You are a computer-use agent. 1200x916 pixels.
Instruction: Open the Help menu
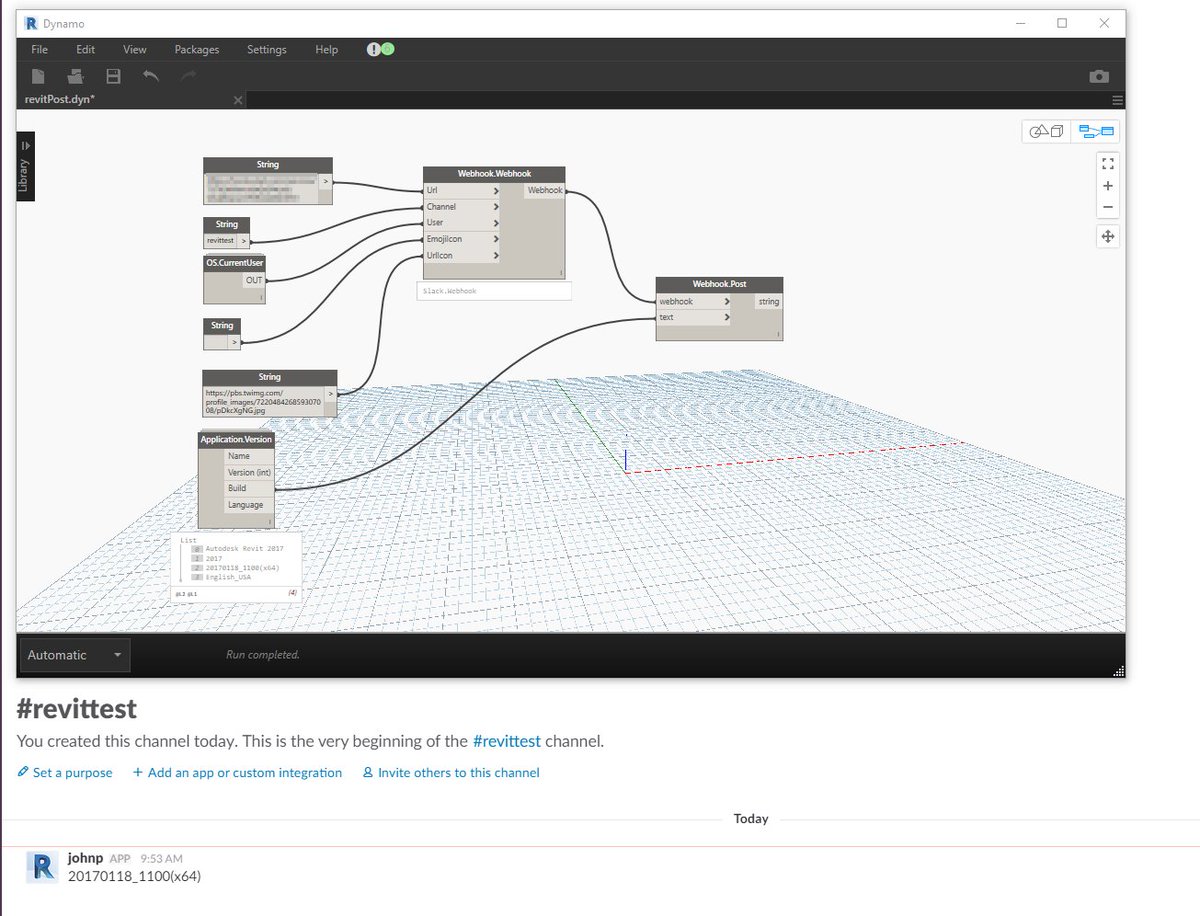(x=327, y=49)
